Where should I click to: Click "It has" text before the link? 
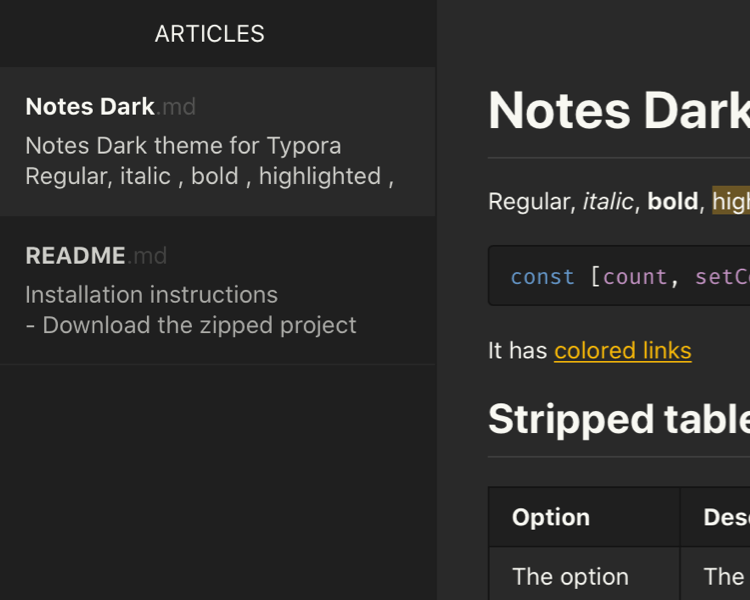517,351
